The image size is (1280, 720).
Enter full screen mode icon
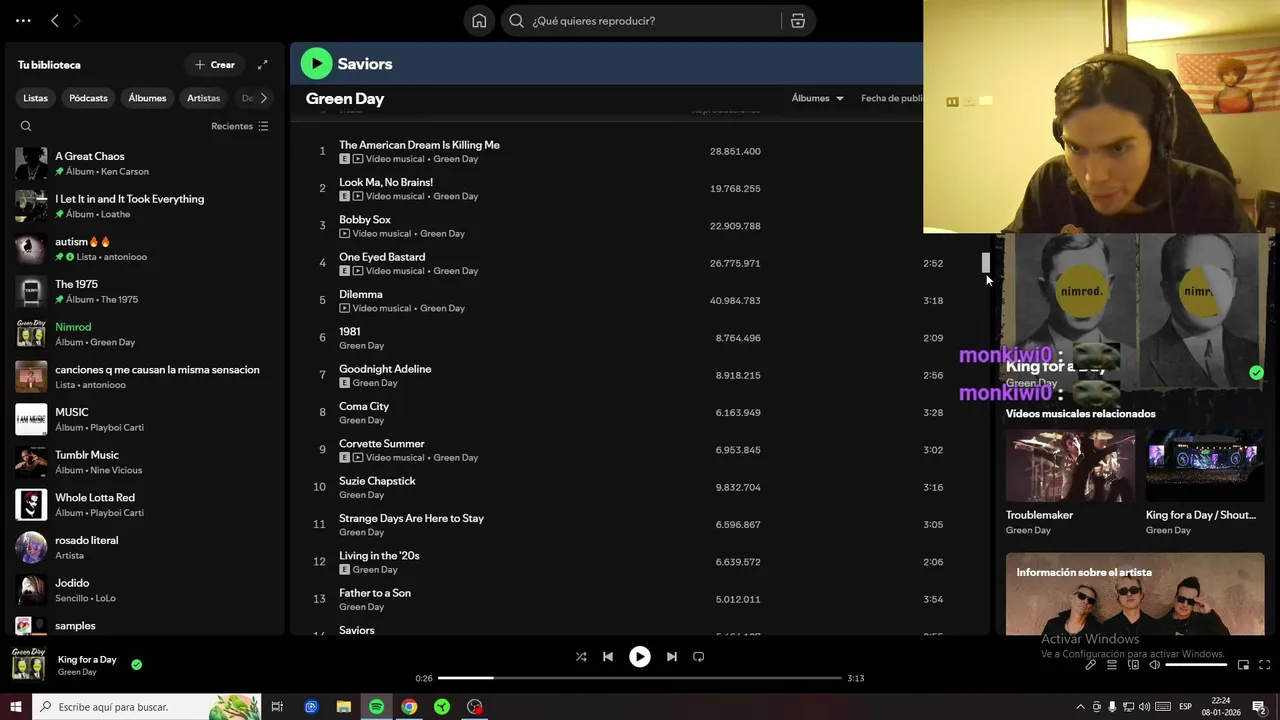click(x=1264, y=665)
